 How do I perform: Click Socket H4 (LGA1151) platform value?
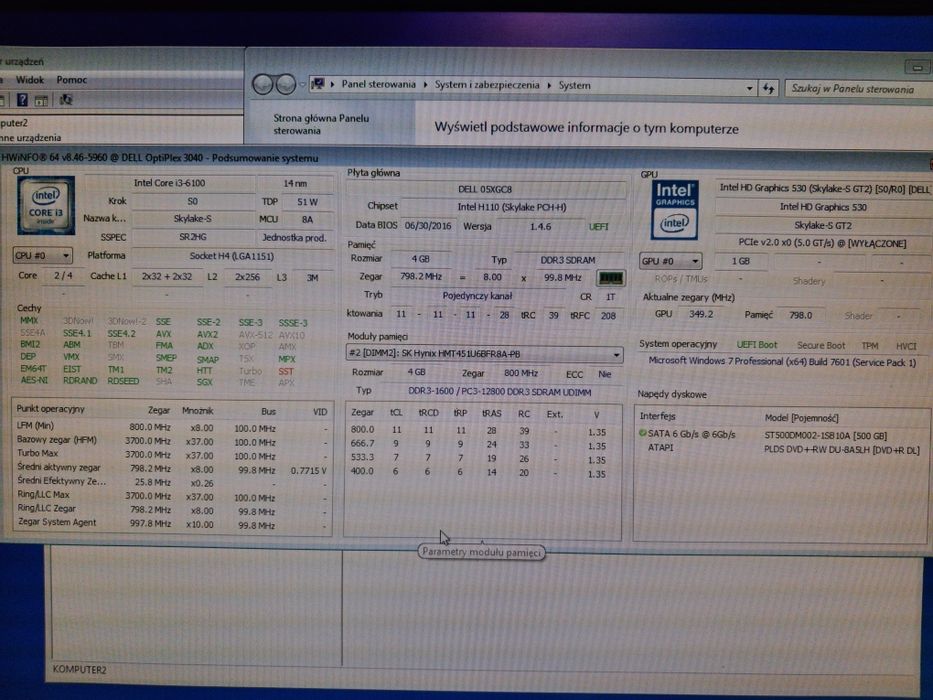coord(231,256)
